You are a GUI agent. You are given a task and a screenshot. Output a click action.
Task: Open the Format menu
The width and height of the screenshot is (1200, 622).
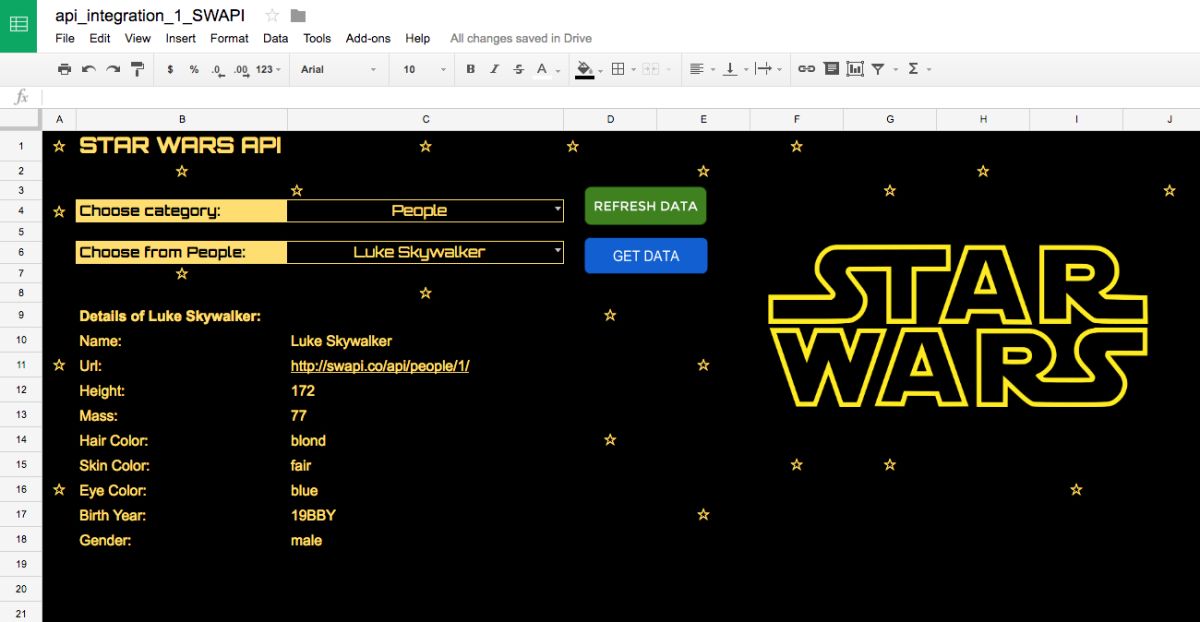coord(229,38)
